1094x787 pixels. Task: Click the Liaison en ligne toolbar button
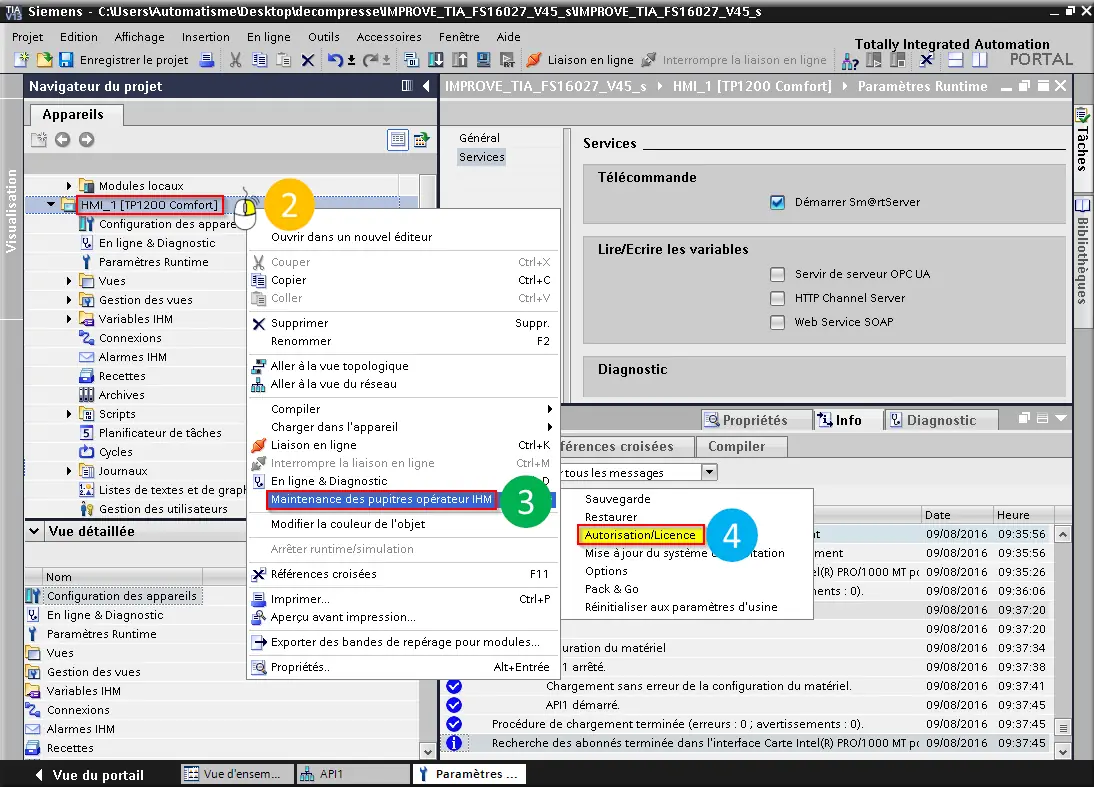580,60
